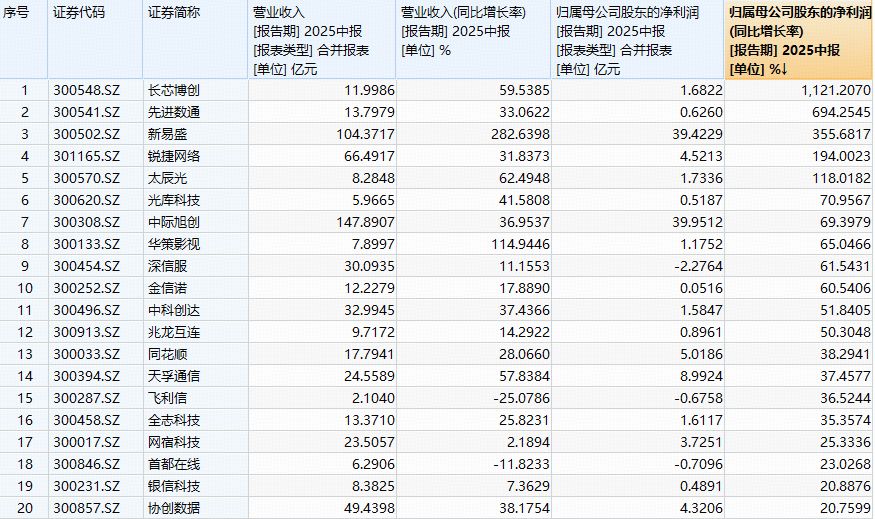The width and height of the screenshot is (875, 519).
Task: Select stock name 首都在线
Action: [174, 464]
